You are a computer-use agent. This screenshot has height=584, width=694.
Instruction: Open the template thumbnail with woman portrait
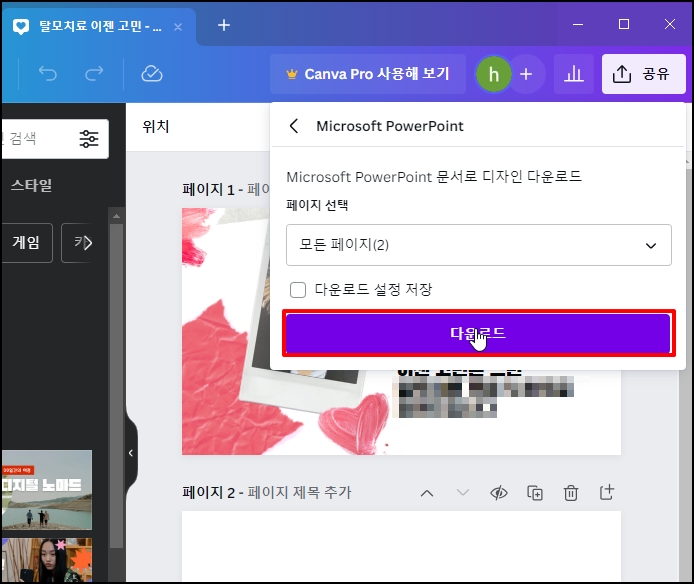(47, 560)
